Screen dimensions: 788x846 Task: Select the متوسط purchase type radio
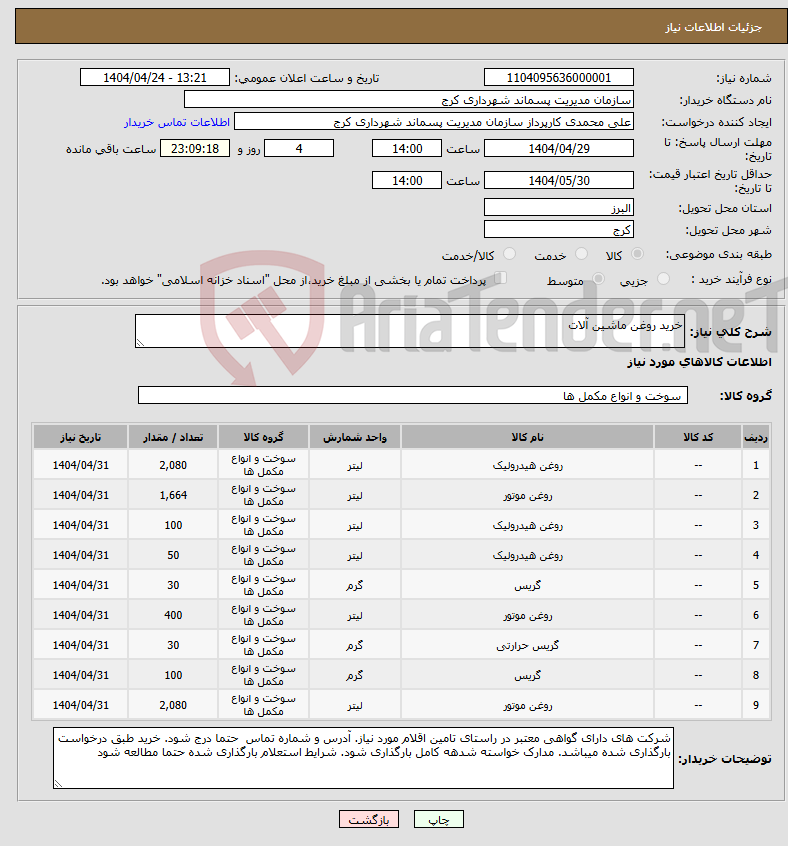[598, 278]
